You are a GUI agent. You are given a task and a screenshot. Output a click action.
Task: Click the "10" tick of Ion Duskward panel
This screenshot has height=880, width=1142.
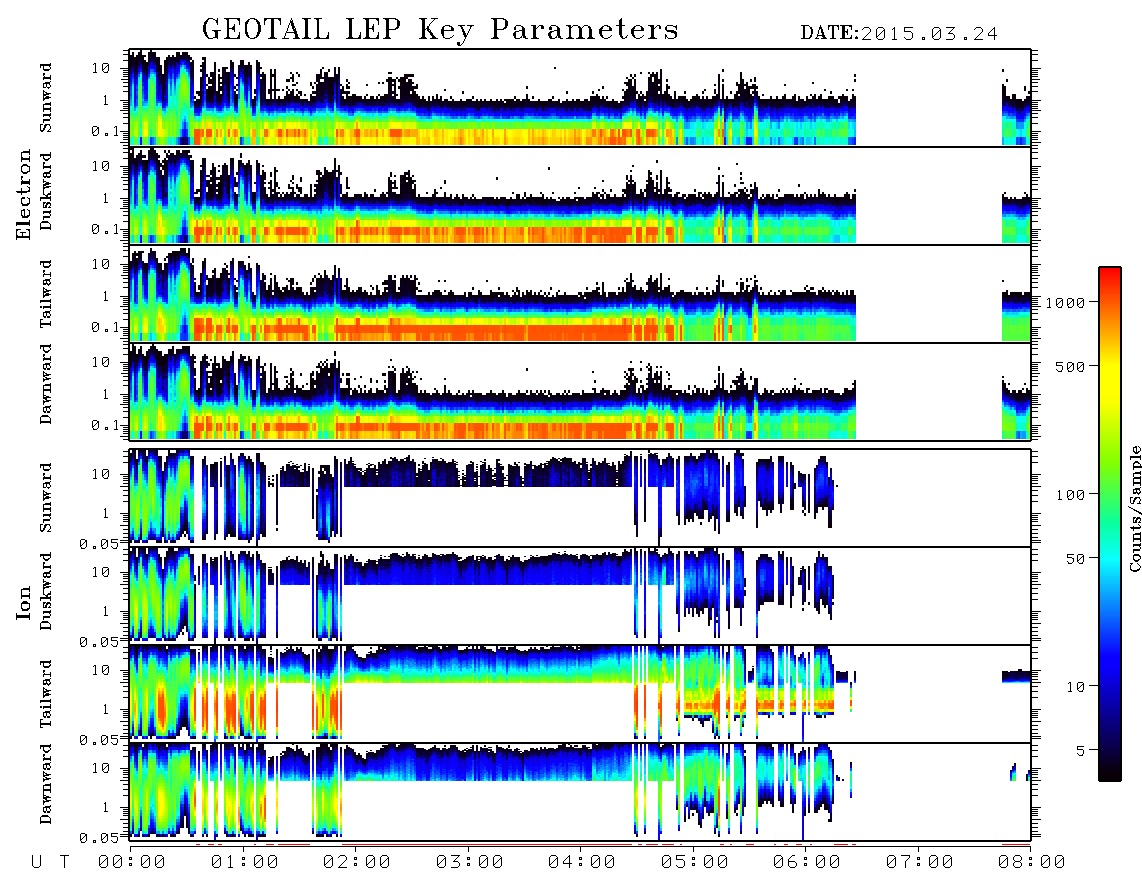click(101, 573)
